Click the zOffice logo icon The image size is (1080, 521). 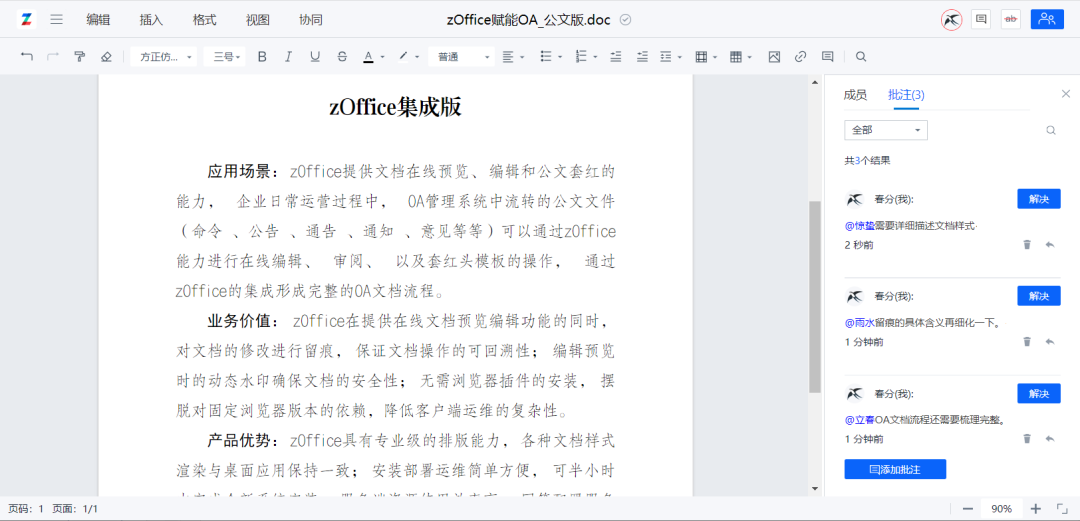26,19
